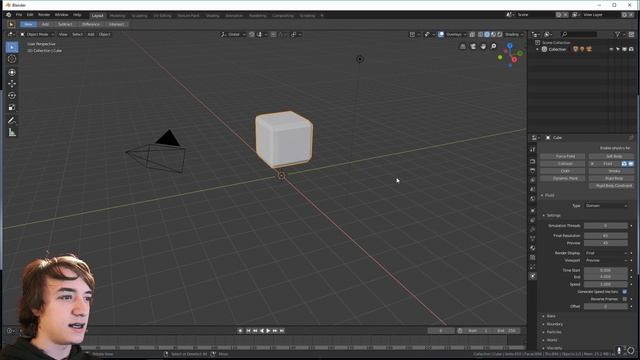Click the Soft Body physics button
The width and height of the screenshot is (640, 360).
pyautogui.click(x=611, y=156)
